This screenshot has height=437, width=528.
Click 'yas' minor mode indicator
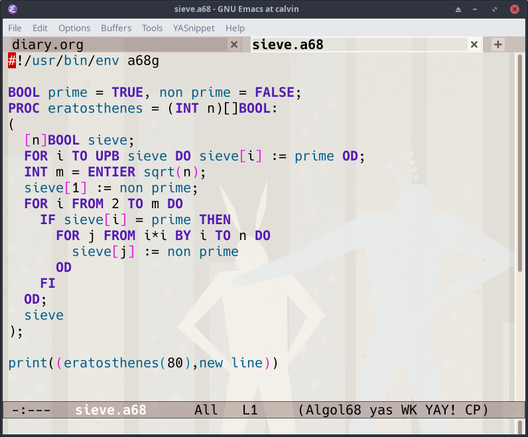coord(381,410)
